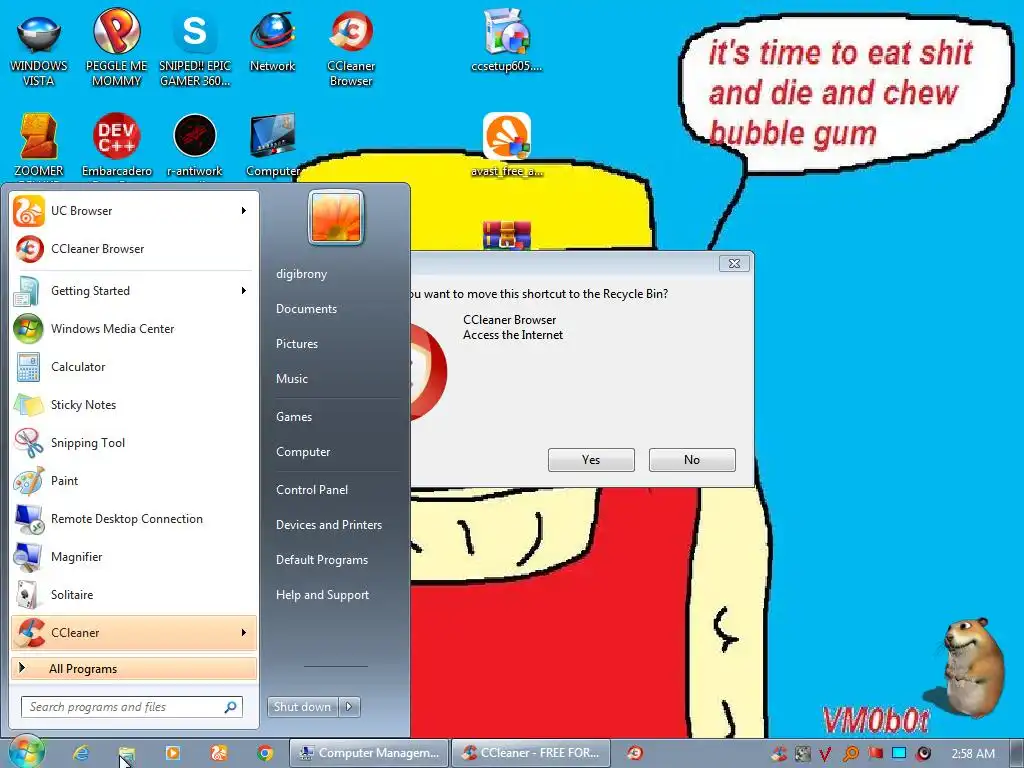Click the red V tray icon
Image resolution: width=1024 pixels, height=768 pixels.
pyautogui.click(x=825, y=754)
